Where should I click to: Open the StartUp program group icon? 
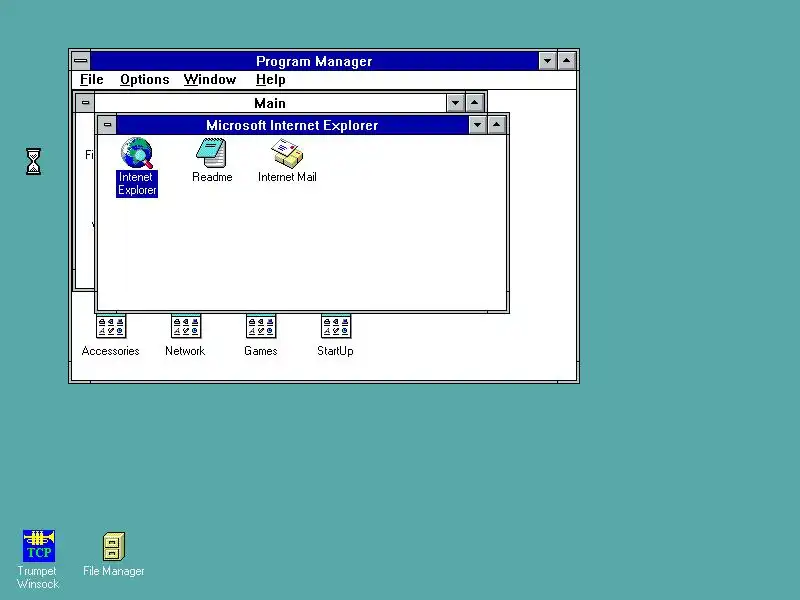click(x=336, y=327)
